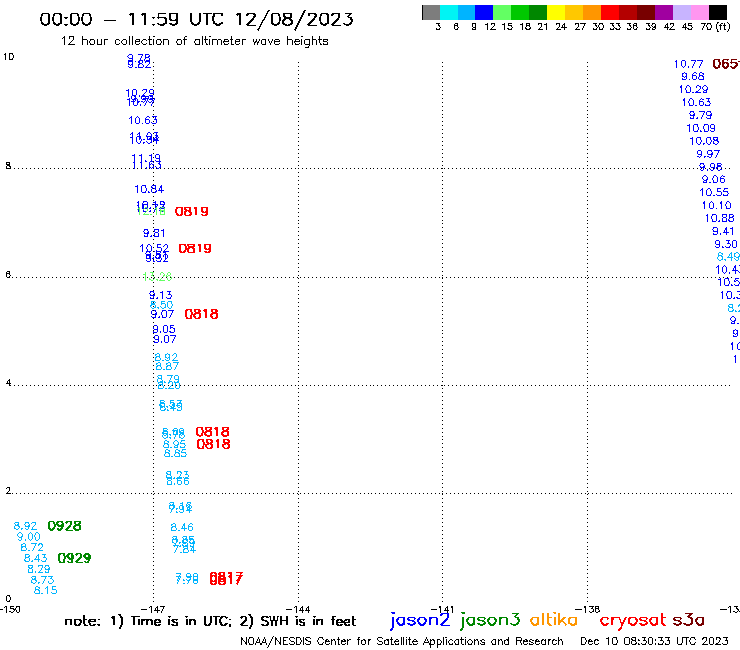Pick the dark blue swatch above label 12

click(x=484, y=12)
